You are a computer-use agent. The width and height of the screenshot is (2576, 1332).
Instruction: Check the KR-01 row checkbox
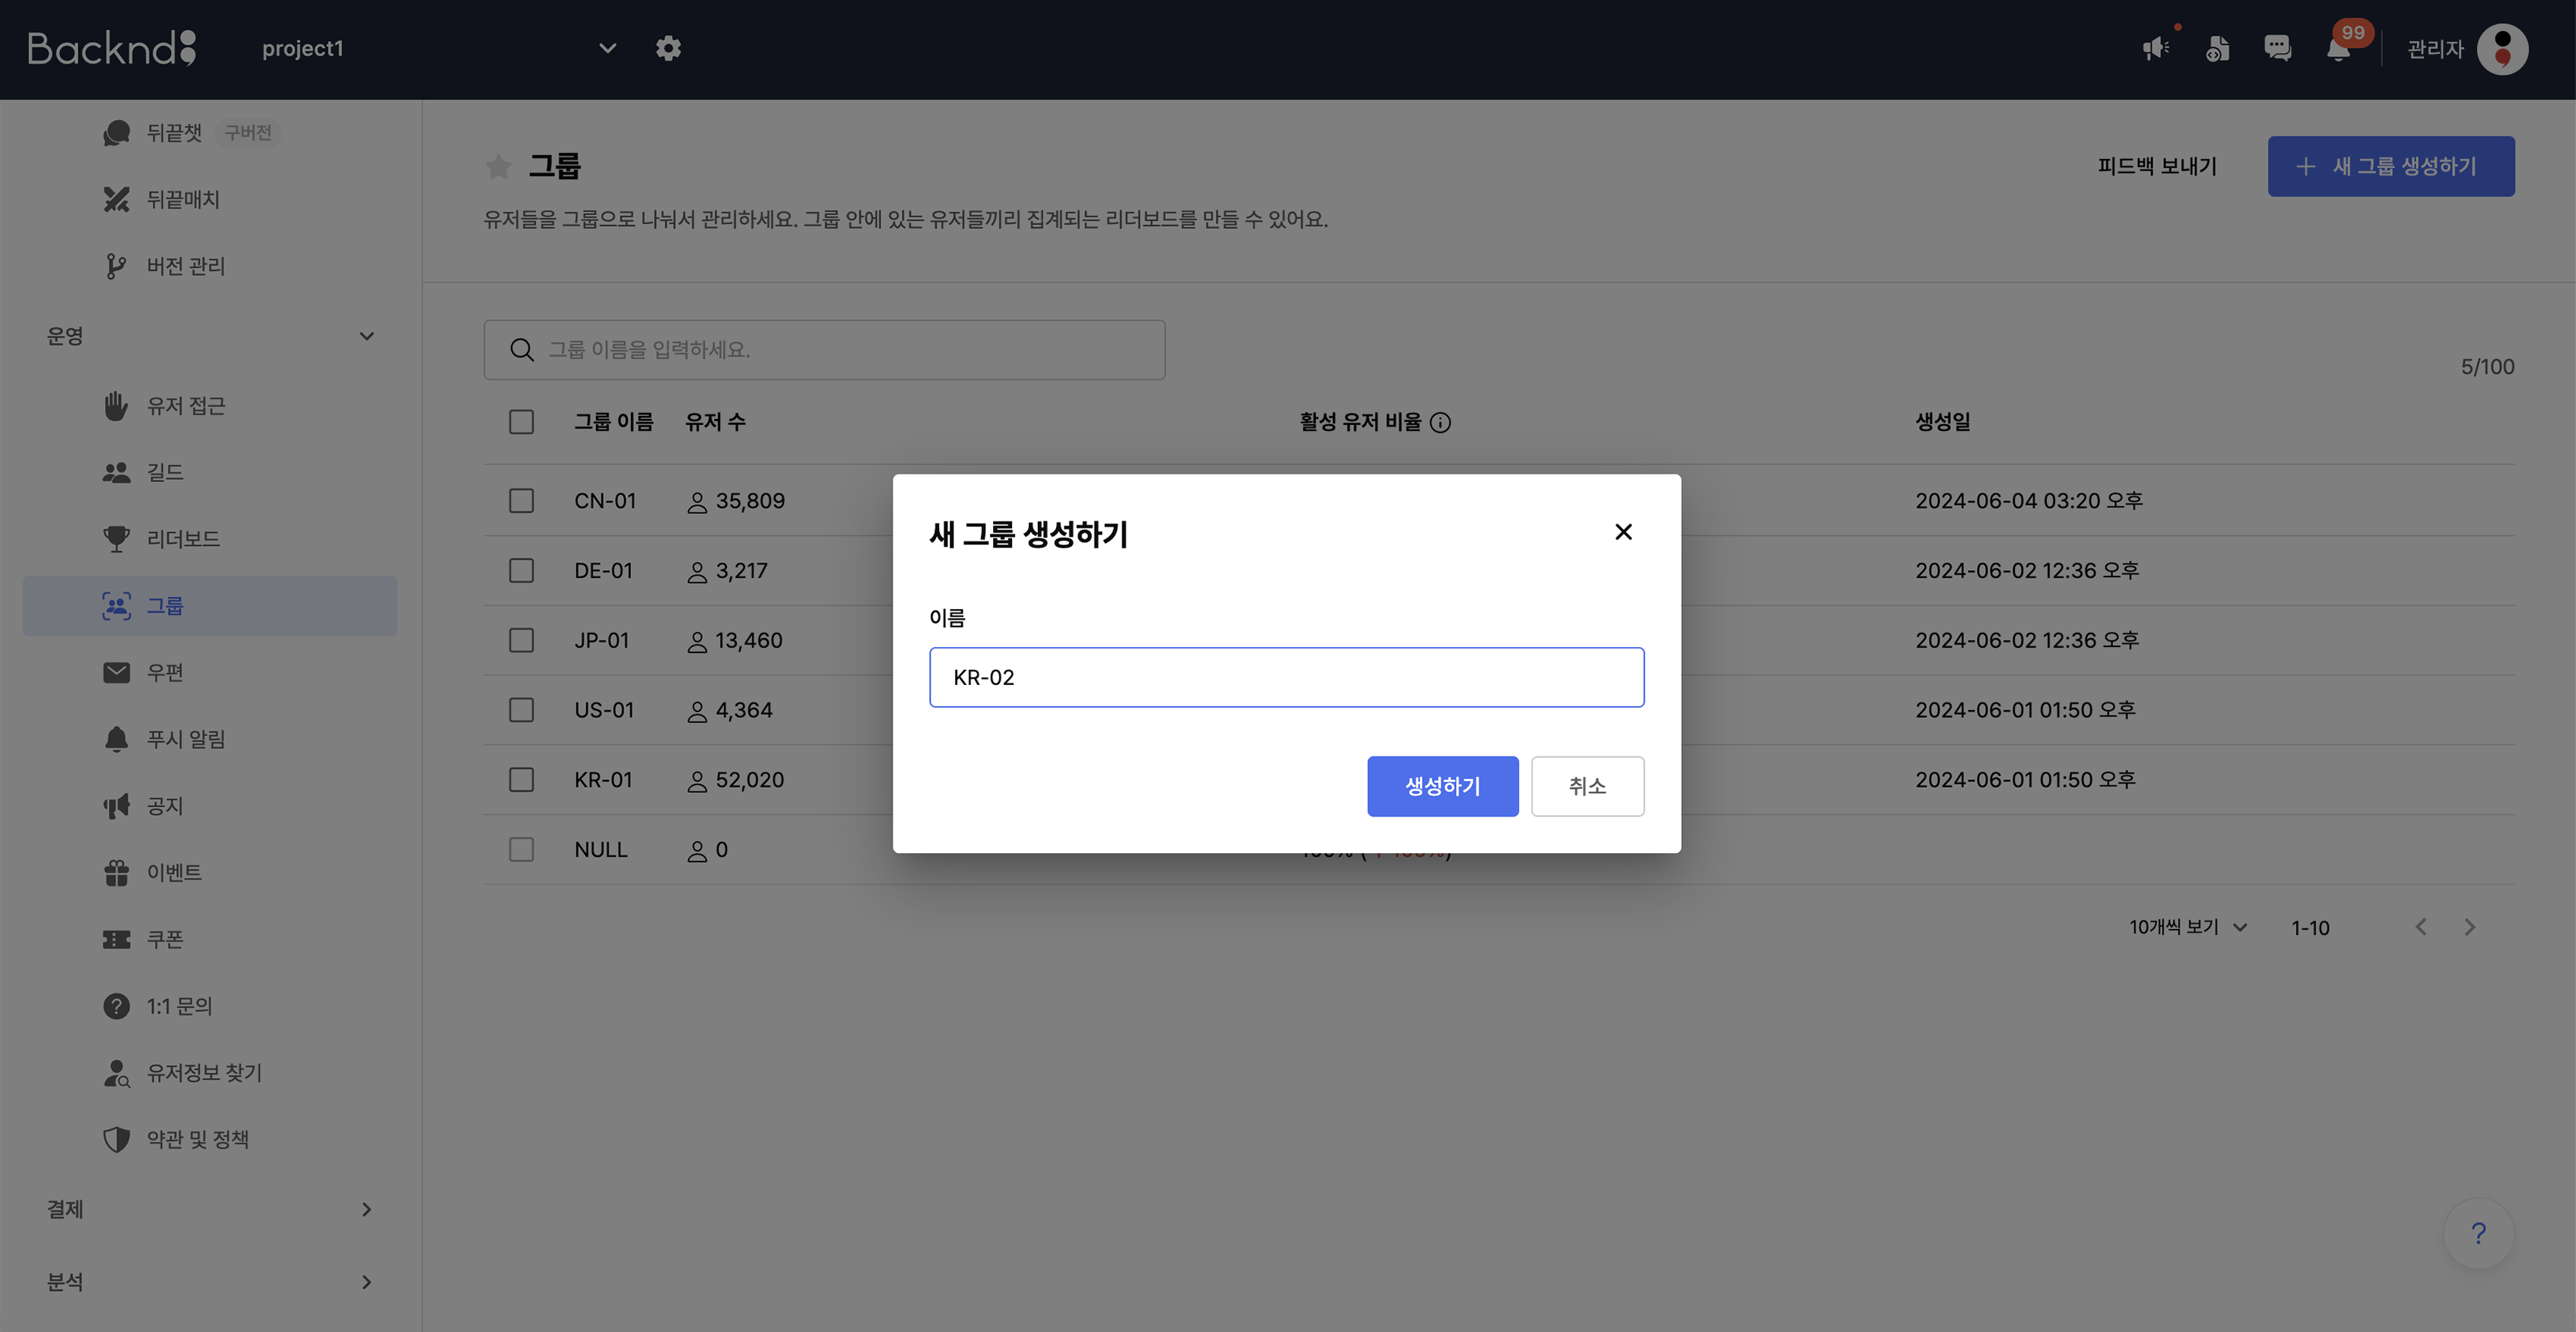pyautogui.click(x=521, y=779)
